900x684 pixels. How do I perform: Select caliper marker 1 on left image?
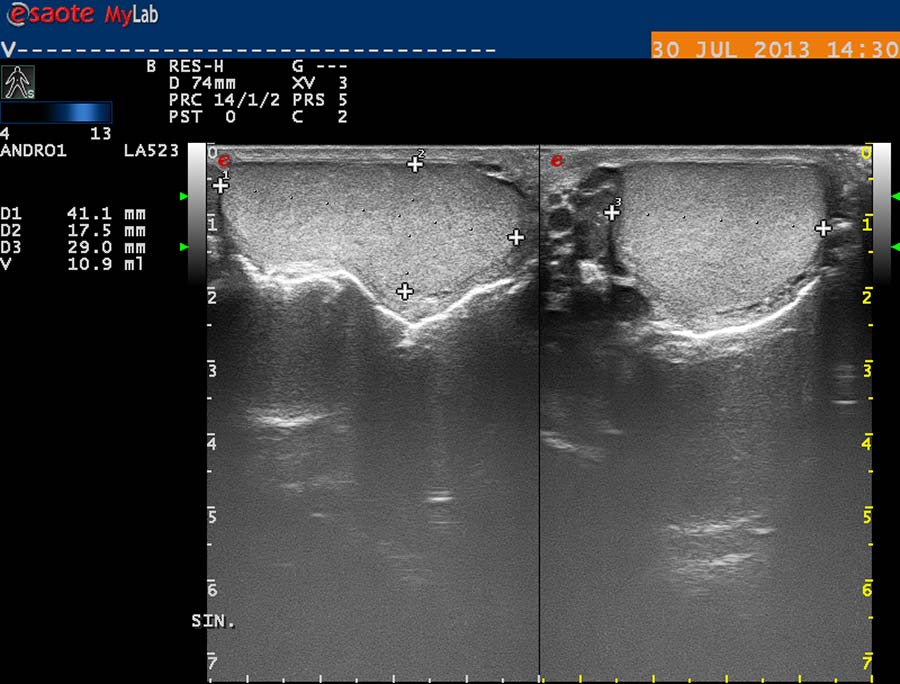[x=221, y=185]
